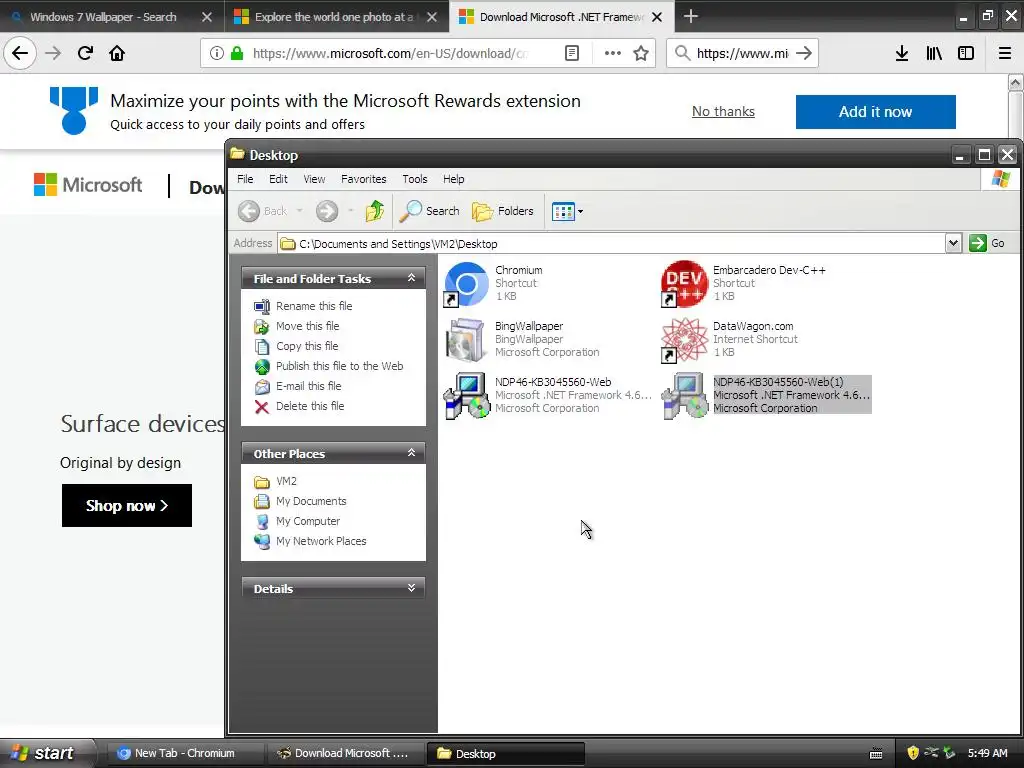
Task: Open Explorer Tools menu
Action: (x=414, y=179)
